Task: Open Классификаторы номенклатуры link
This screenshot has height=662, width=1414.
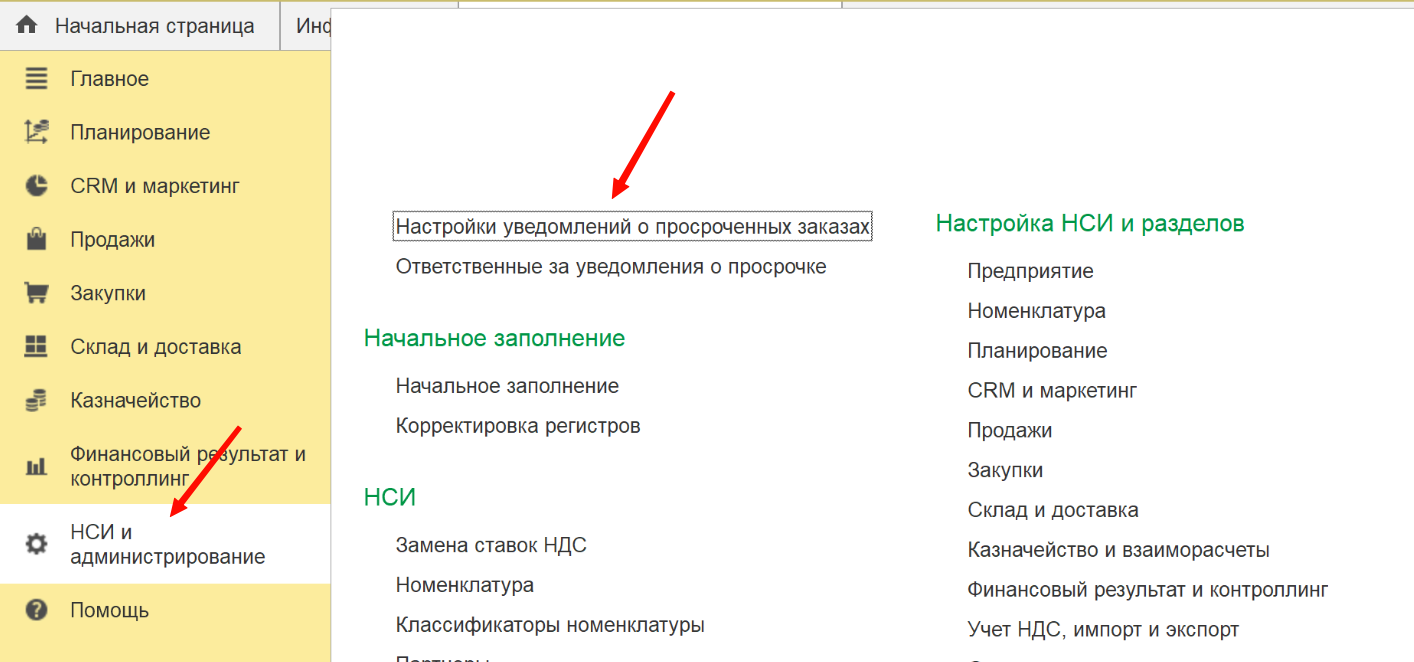Action: point(550,625)
